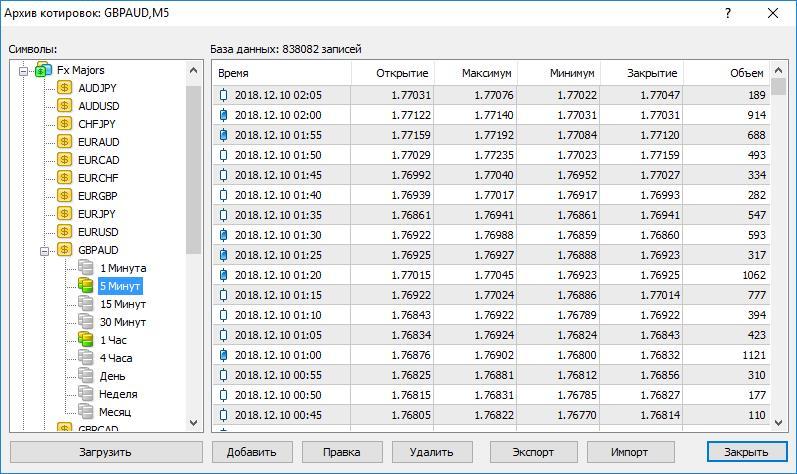797x474 pixels.
Task: Click the candle icon for 2018.12.10 02:05
Action: tap(224, 96)
